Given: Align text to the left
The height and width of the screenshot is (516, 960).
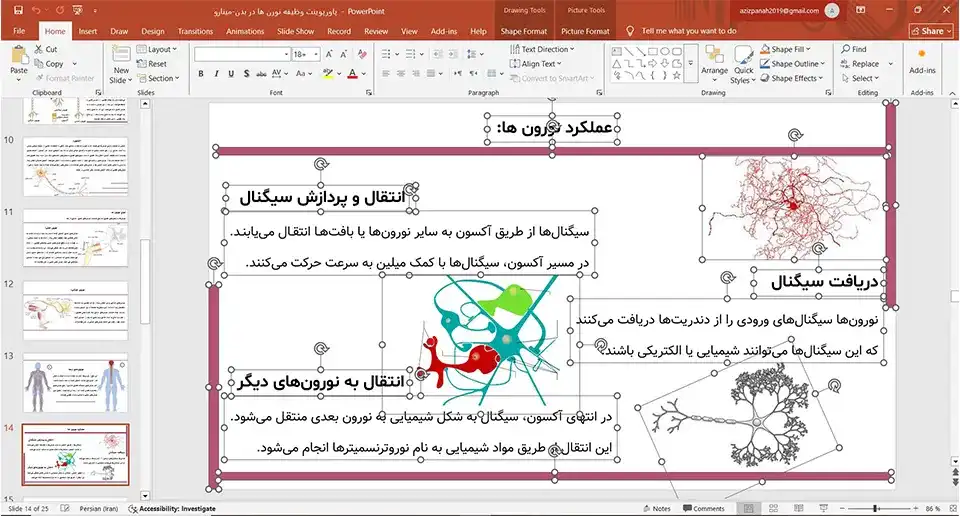Looking at the screenshot, I should click(x=386, y=73).
